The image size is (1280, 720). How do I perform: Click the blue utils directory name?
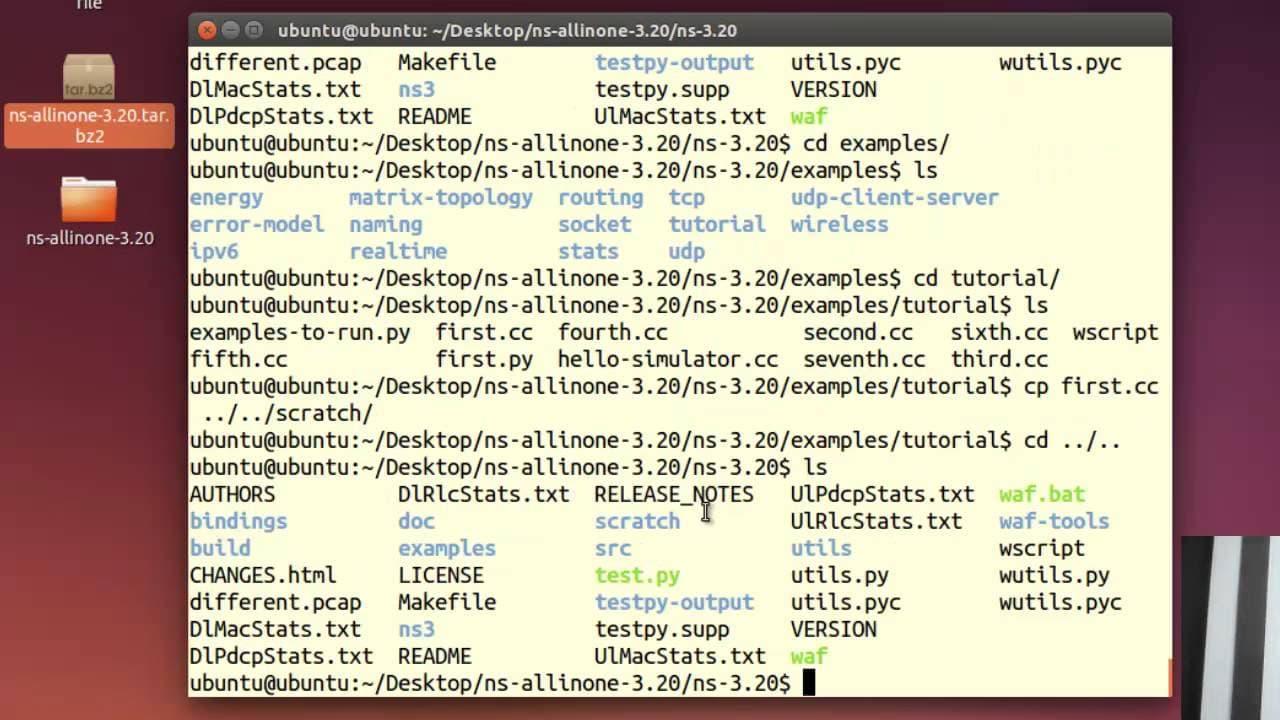pos(822,549)
